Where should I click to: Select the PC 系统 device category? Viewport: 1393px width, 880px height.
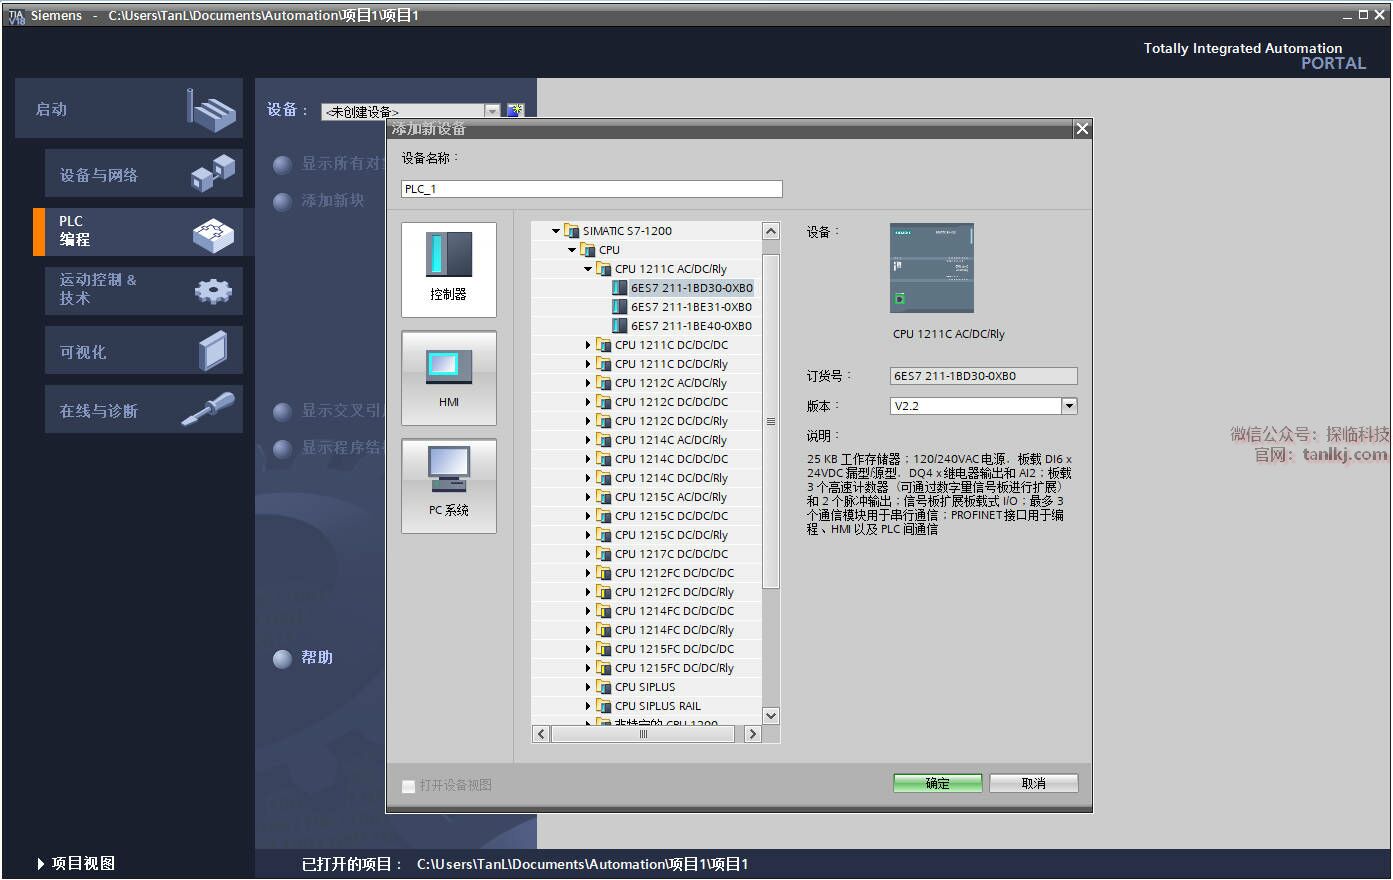(x=448, y=486)
